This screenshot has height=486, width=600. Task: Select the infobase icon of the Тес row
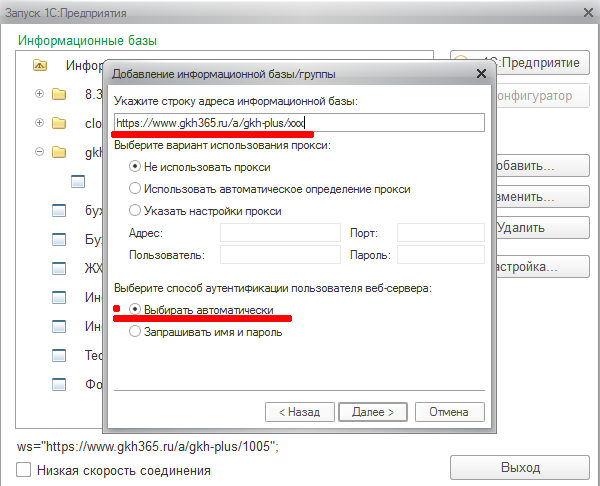59,356
